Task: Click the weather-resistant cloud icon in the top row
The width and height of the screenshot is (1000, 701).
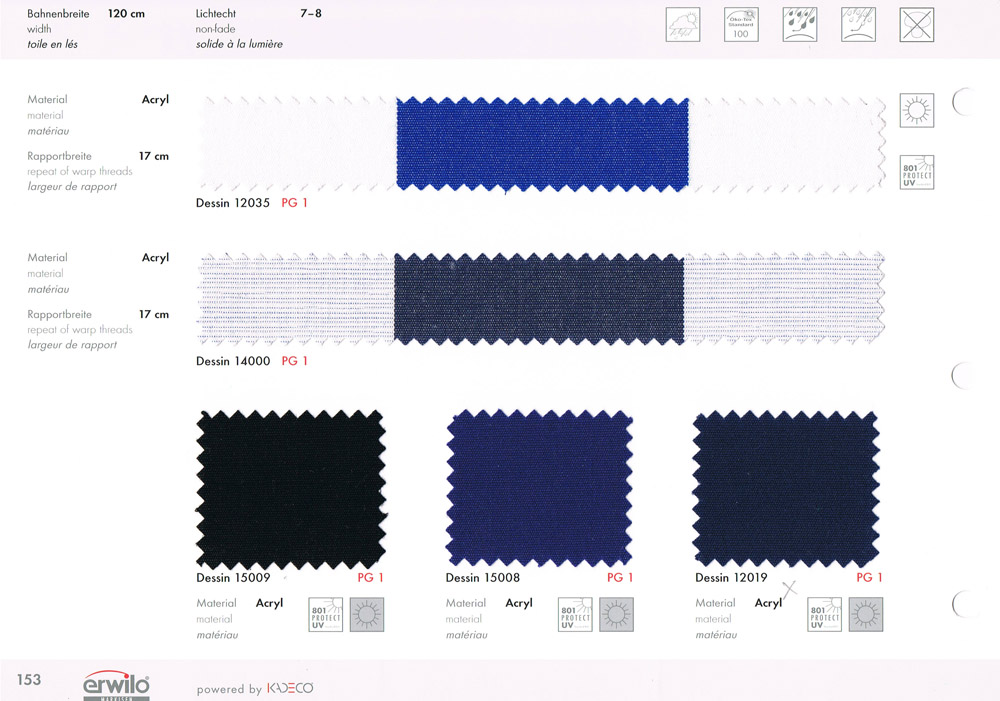Action: 682,25
